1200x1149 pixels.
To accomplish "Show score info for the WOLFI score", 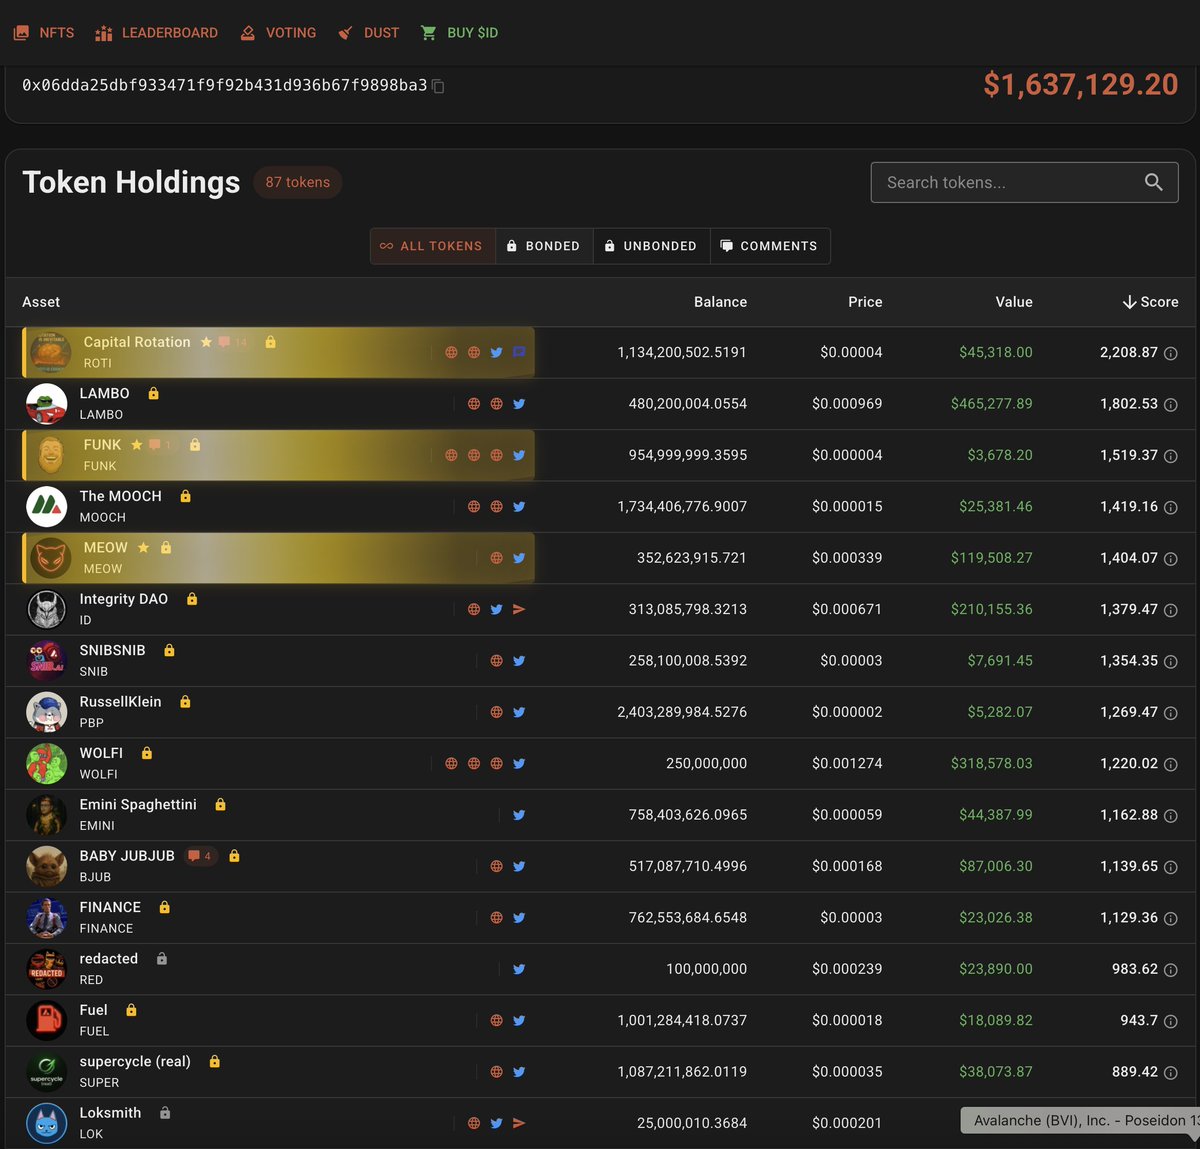I will [x=1171, y=764].
